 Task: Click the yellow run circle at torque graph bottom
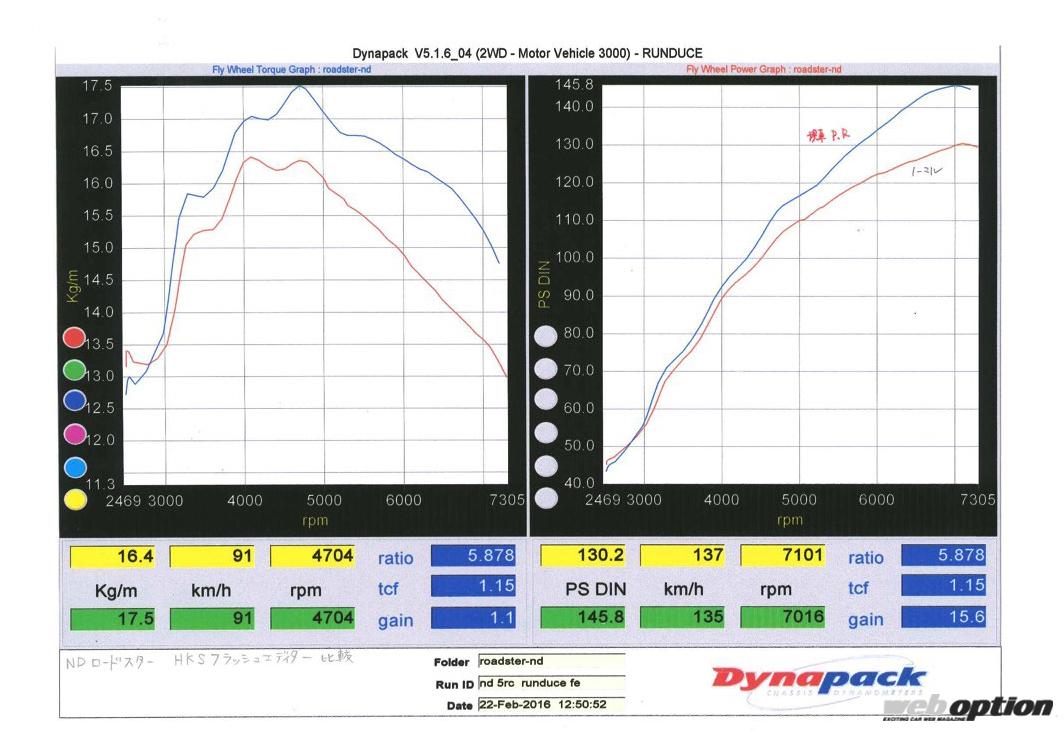[x=74, y=499]
